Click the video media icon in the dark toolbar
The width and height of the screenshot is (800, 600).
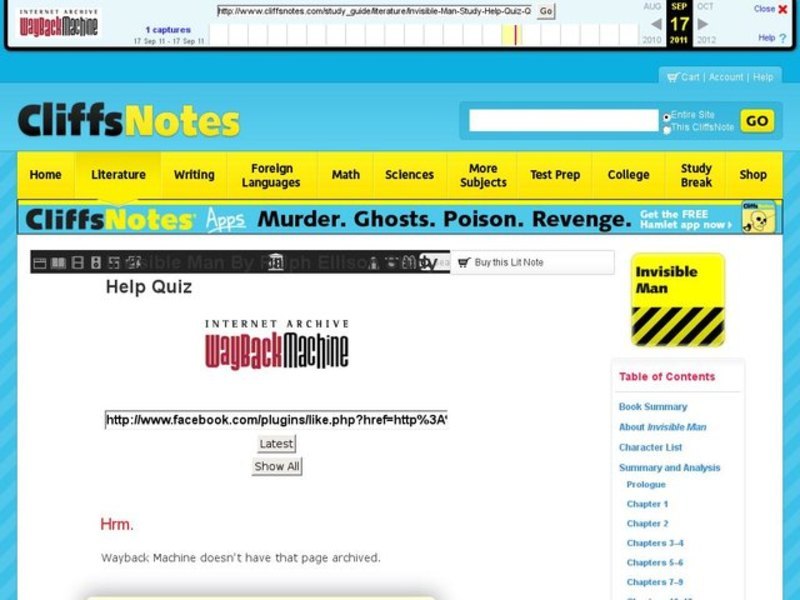click(x=77, y=261)
